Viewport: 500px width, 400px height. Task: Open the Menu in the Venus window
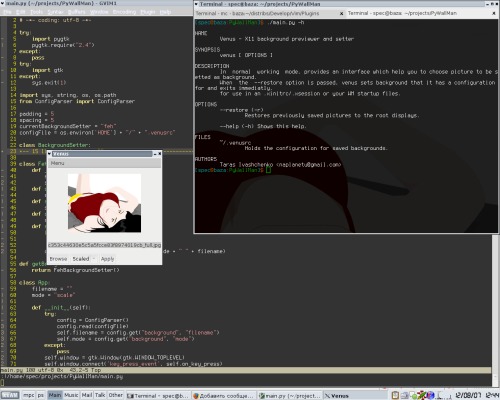(x=57, y=163)
